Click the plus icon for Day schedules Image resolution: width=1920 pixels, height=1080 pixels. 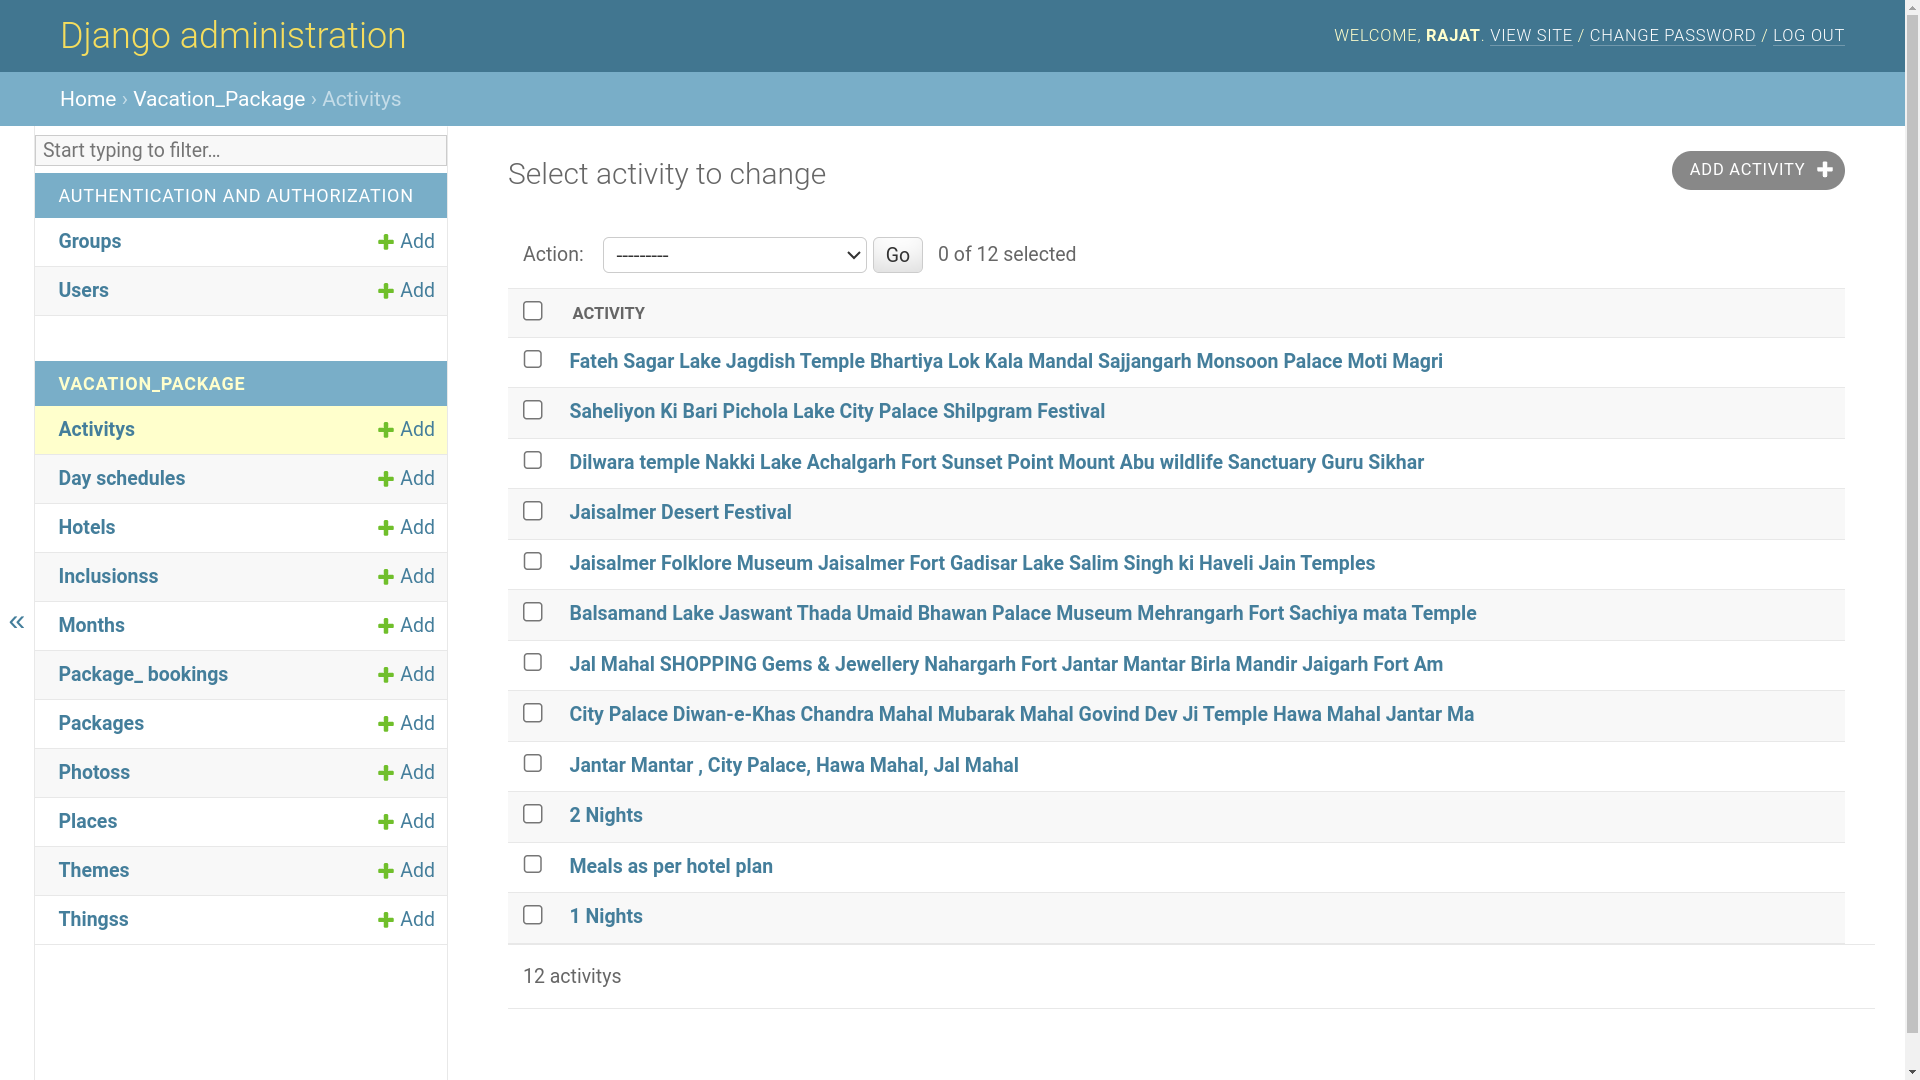pos(386,479)
